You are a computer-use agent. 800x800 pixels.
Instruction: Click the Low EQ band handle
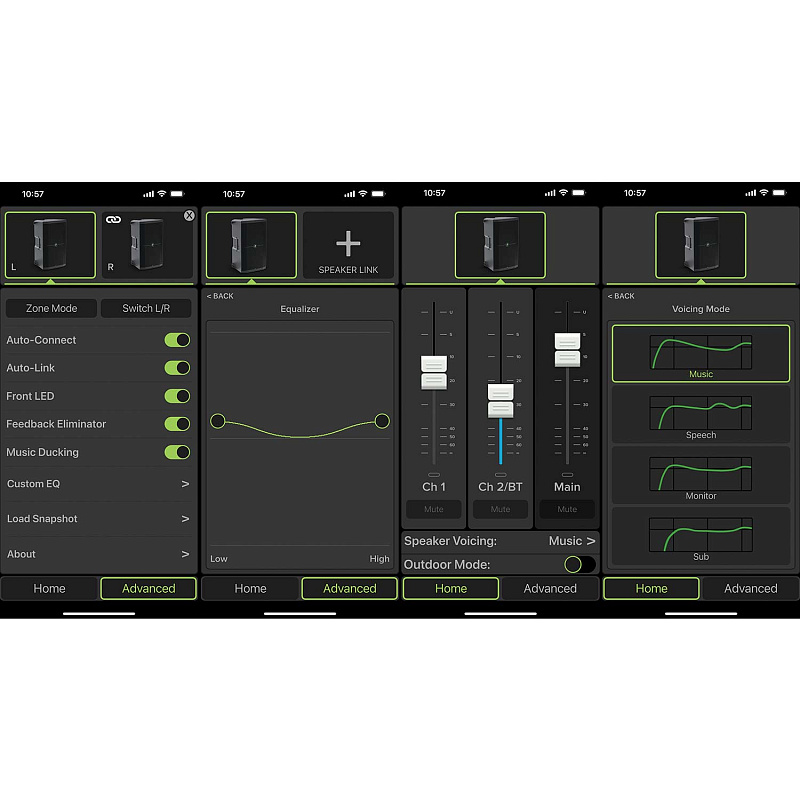[x=218, y=421]
